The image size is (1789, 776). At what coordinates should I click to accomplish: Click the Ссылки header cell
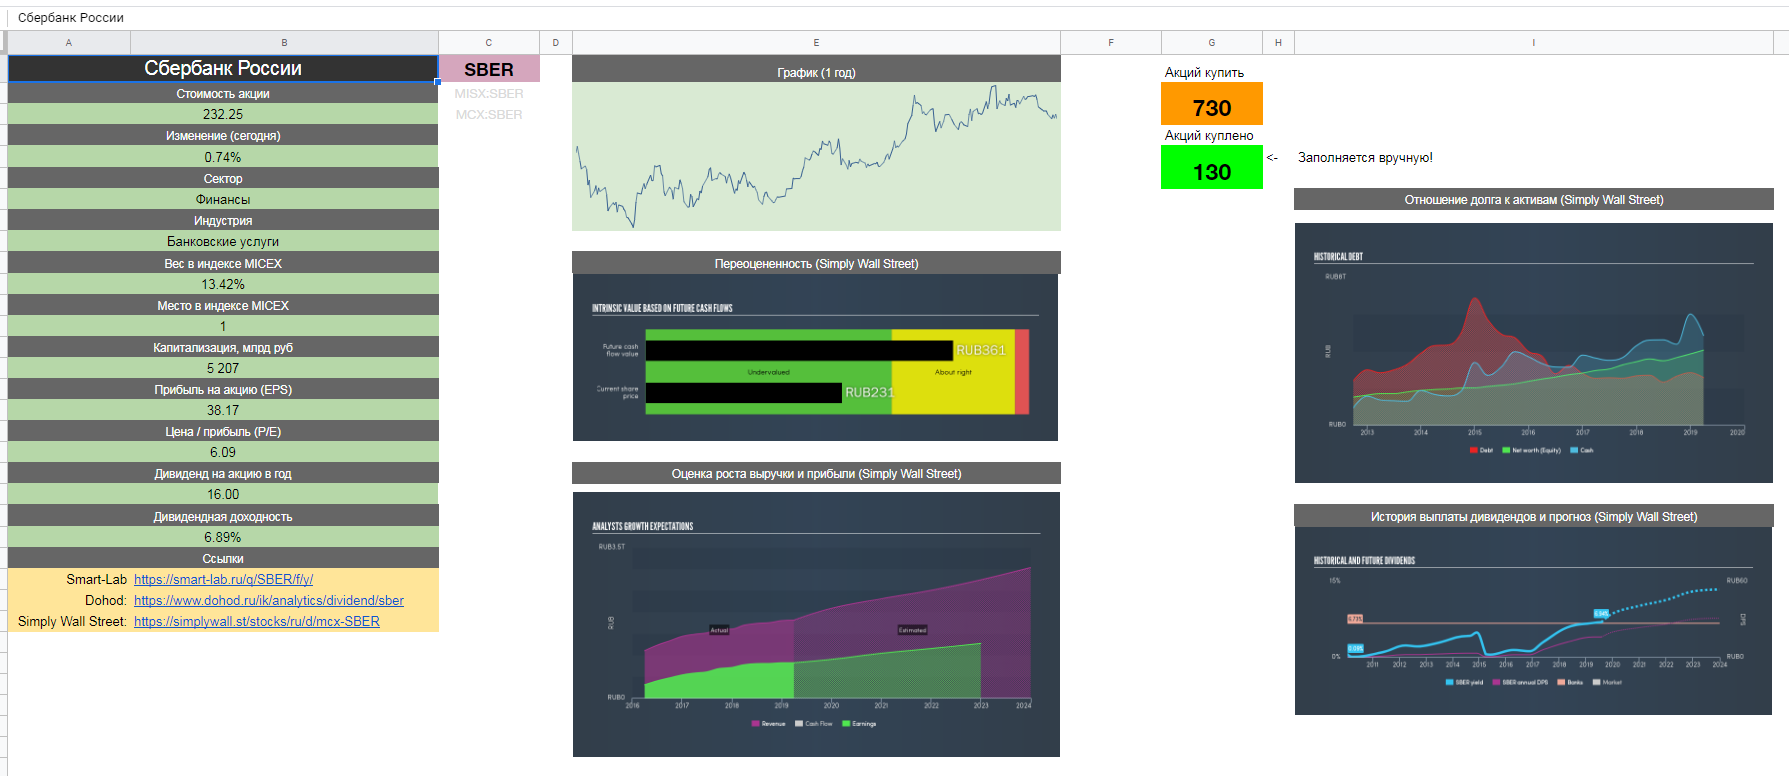click(223, 558)
